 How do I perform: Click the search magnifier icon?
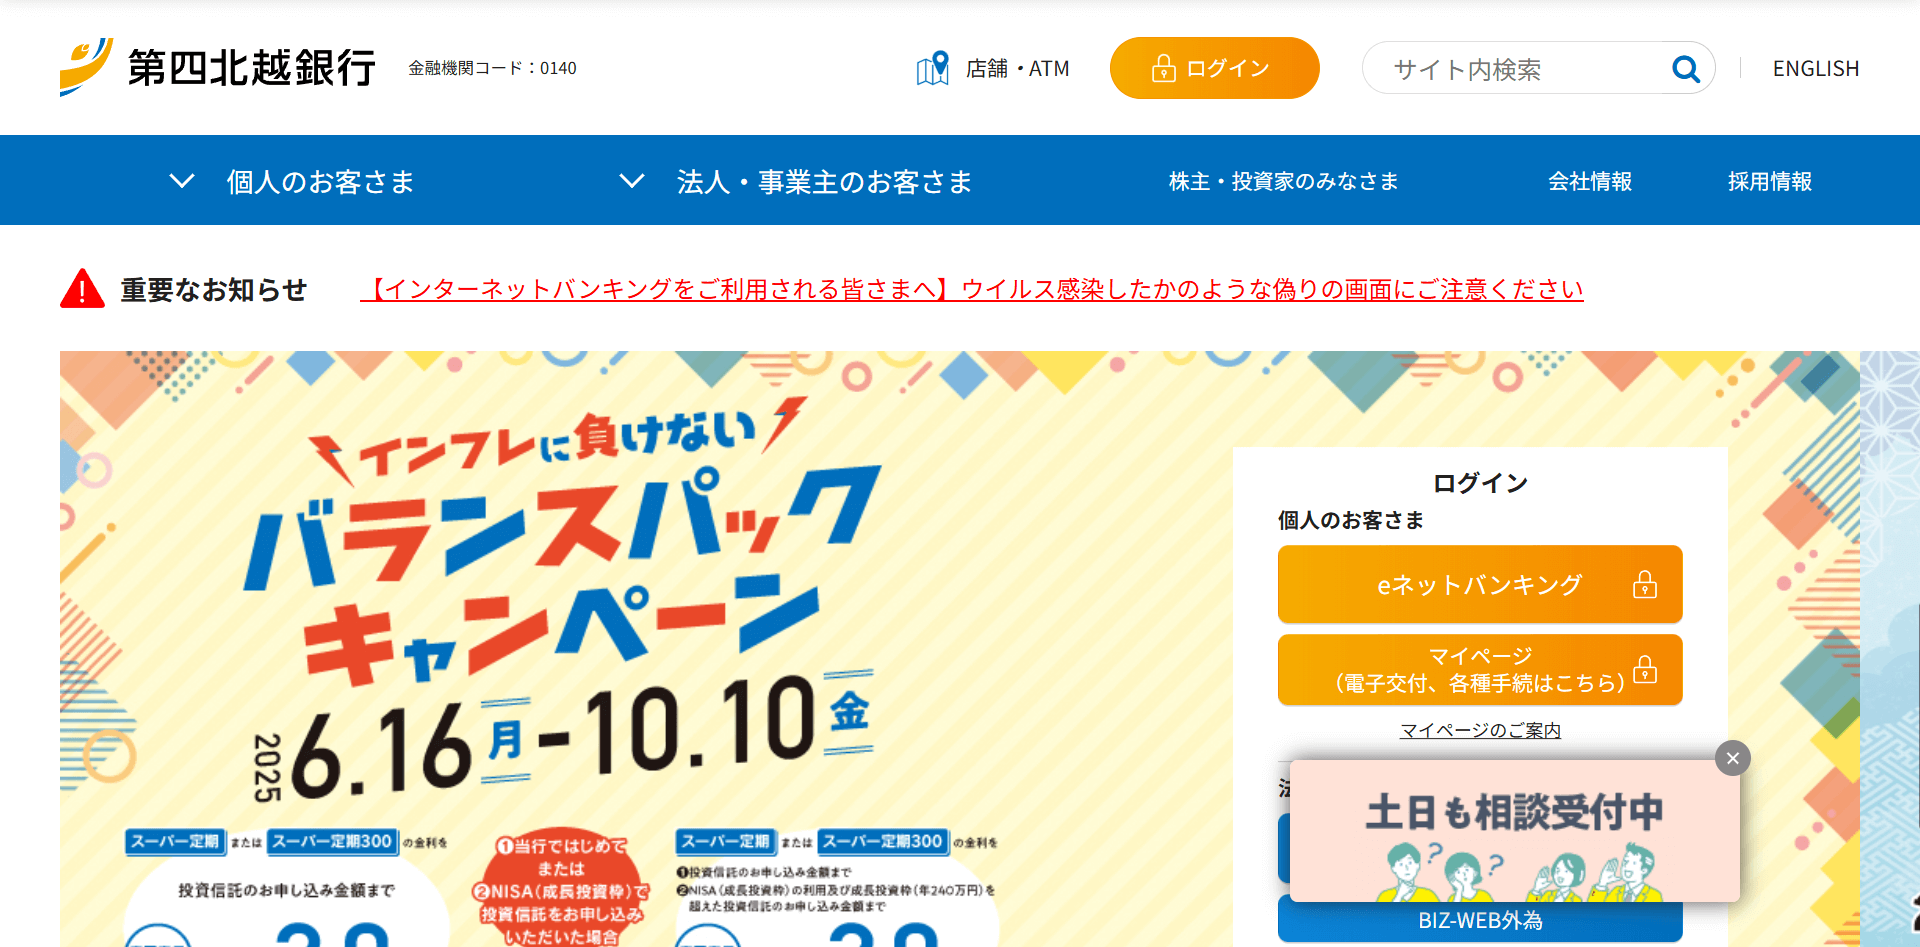pyautogui.click(x=1686, y=68)
